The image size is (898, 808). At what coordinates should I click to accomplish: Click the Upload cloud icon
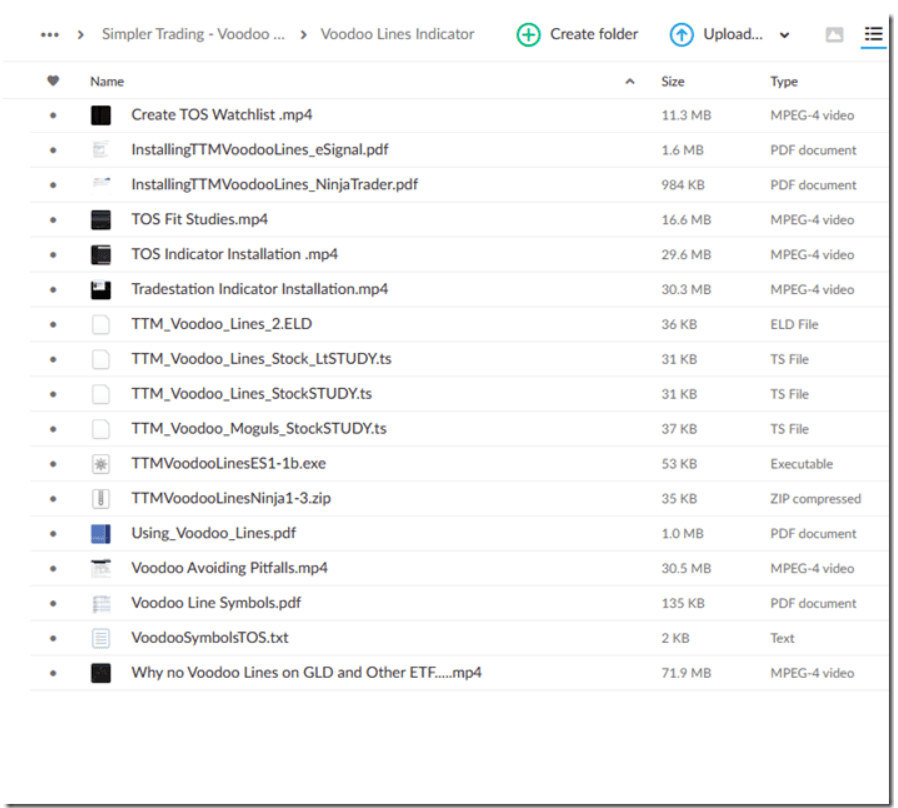pyautogui.click(x=681, y=33)
